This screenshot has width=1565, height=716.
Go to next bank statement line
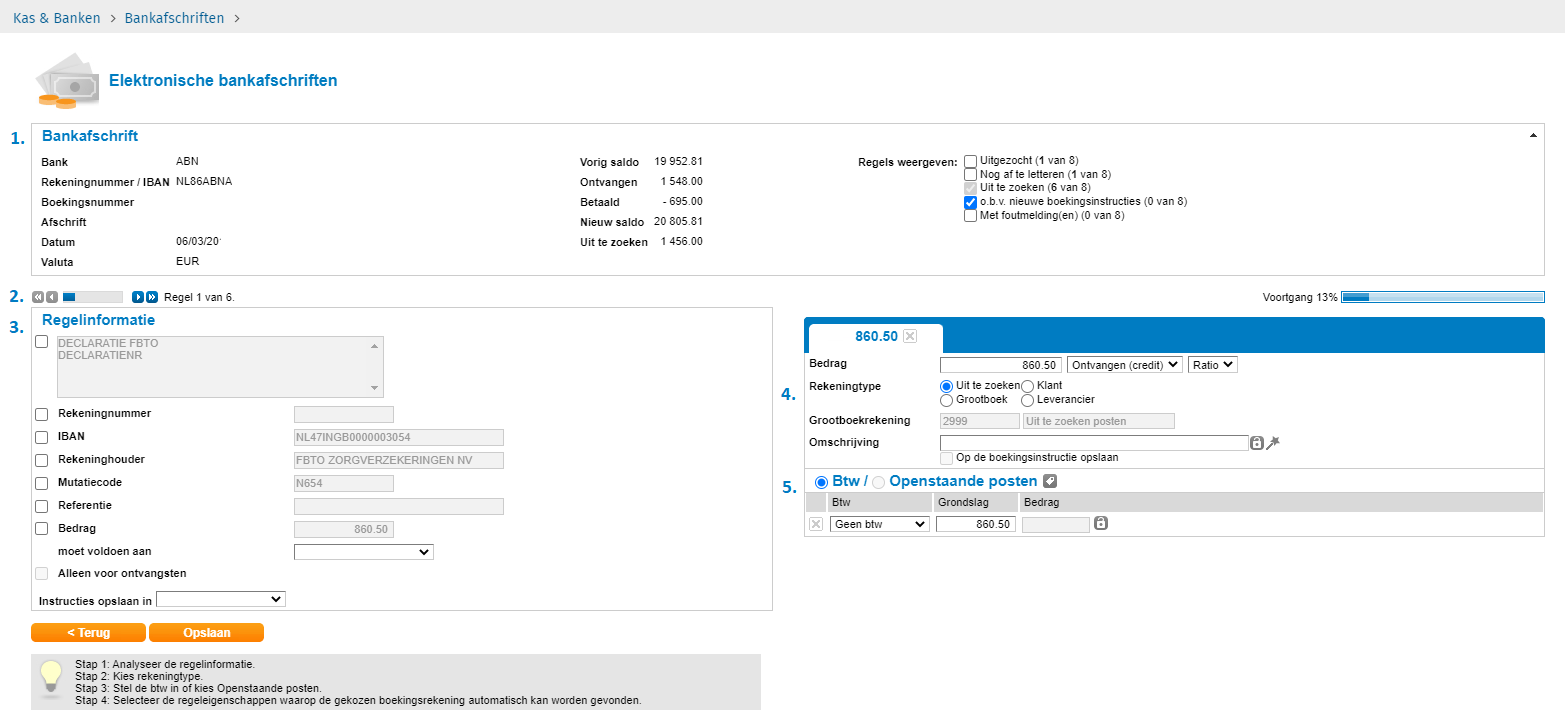tap(138, 297)
